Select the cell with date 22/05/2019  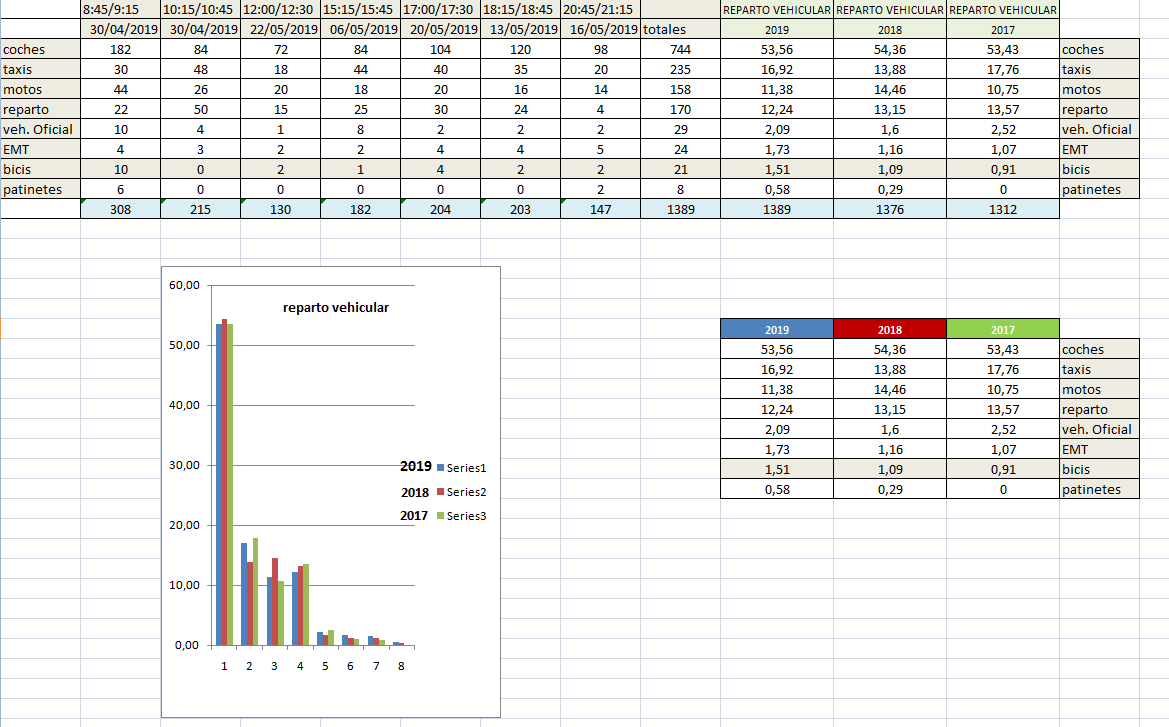click(280, 29)
